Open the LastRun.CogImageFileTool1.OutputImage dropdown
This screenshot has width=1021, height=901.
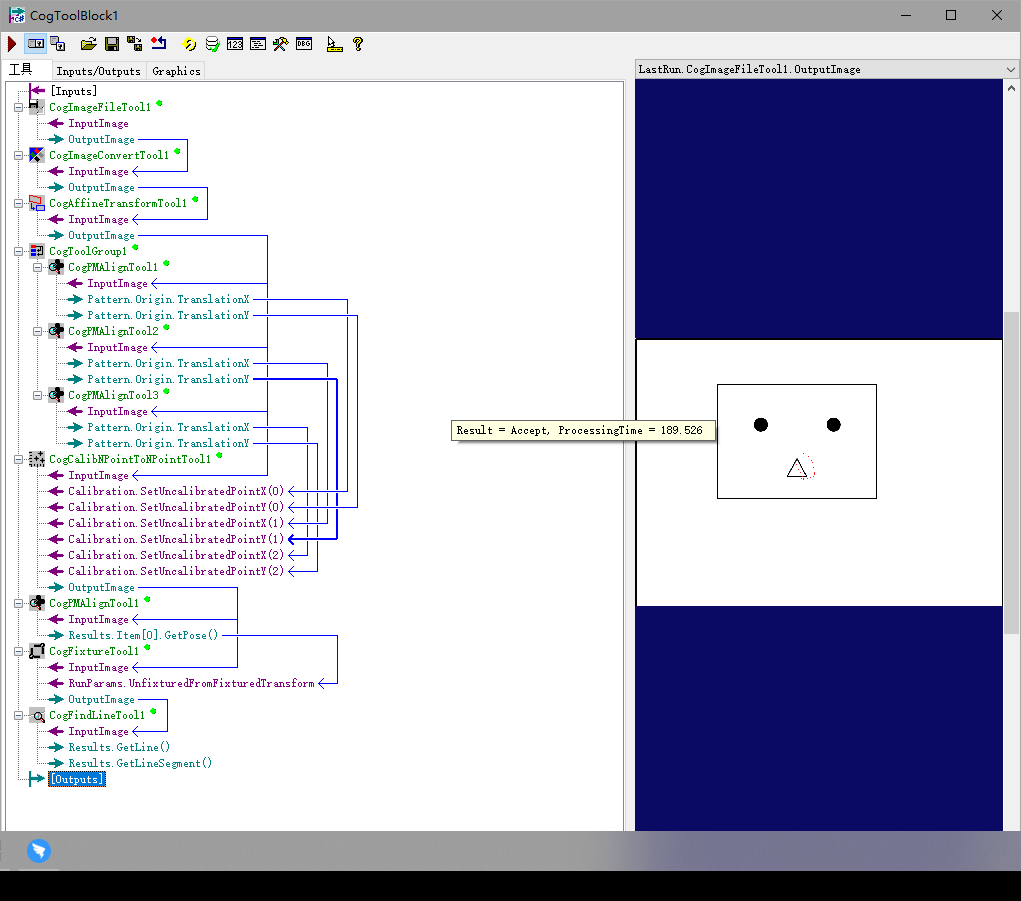point(1009,69)
